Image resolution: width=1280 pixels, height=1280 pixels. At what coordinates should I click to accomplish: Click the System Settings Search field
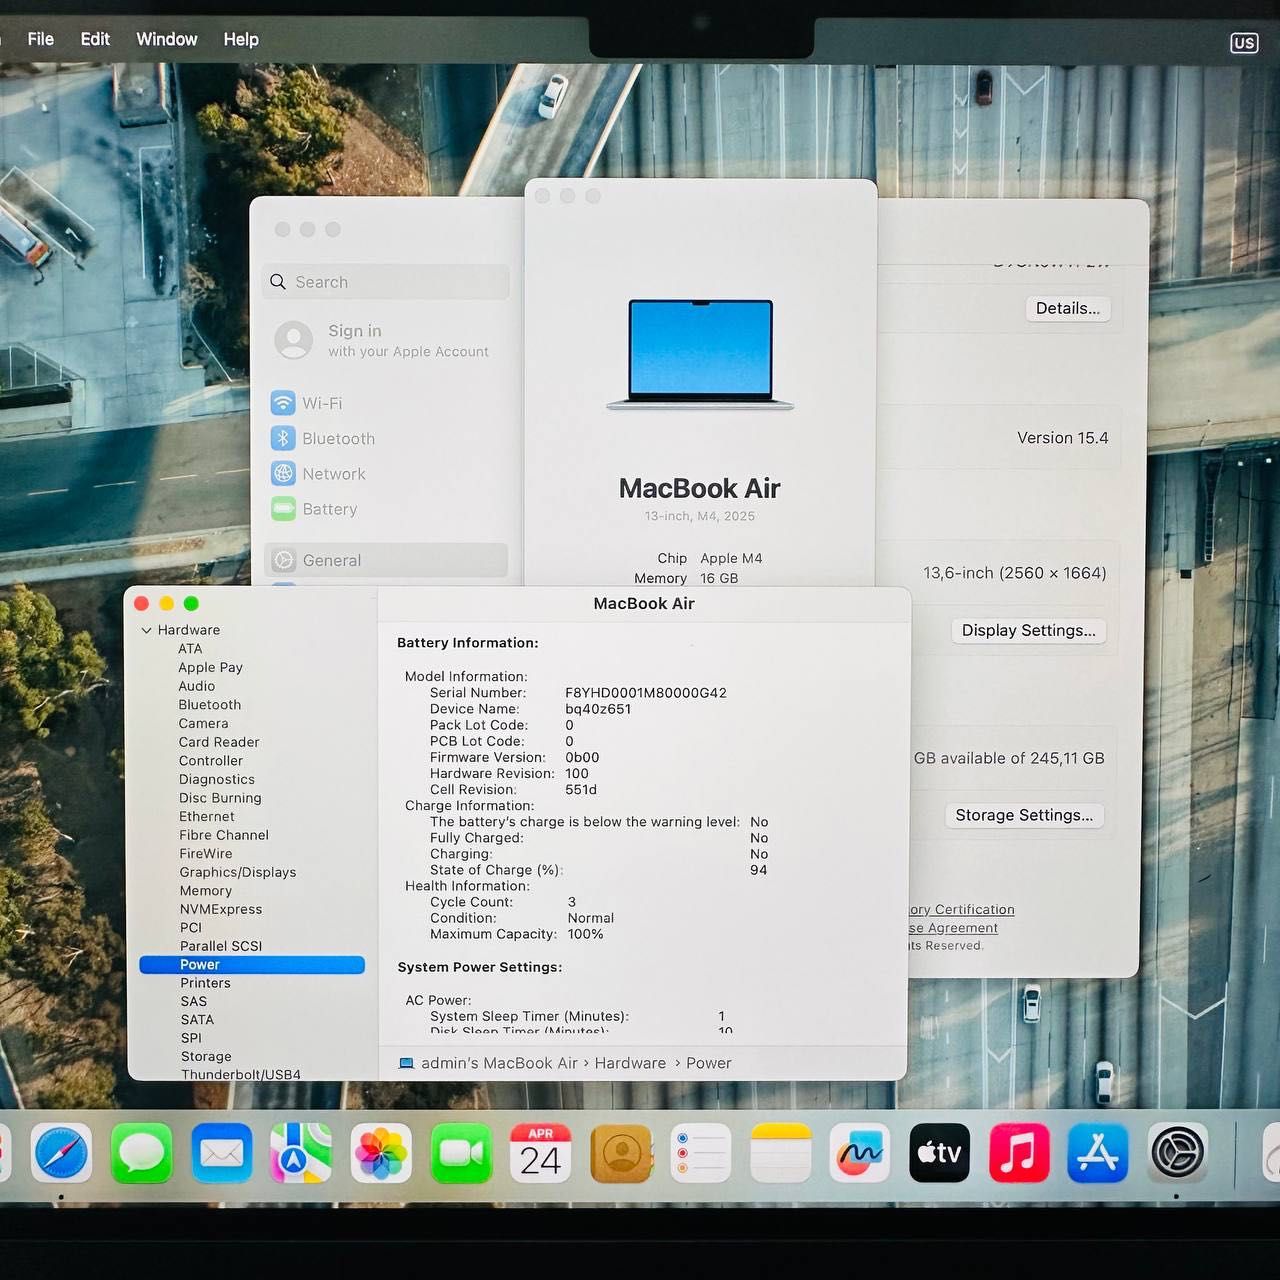point(386,282)
